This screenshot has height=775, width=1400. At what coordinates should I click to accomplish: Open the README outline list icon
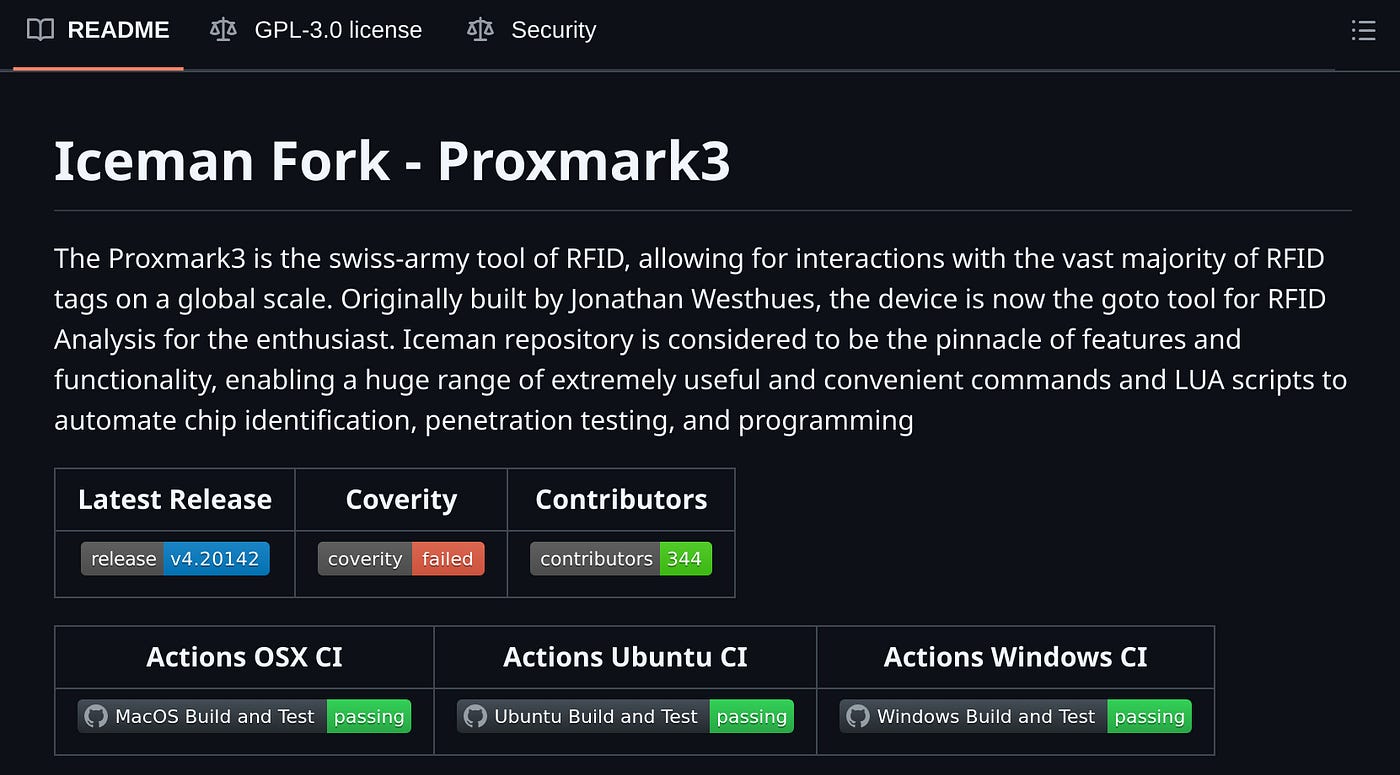point(1363,31)
